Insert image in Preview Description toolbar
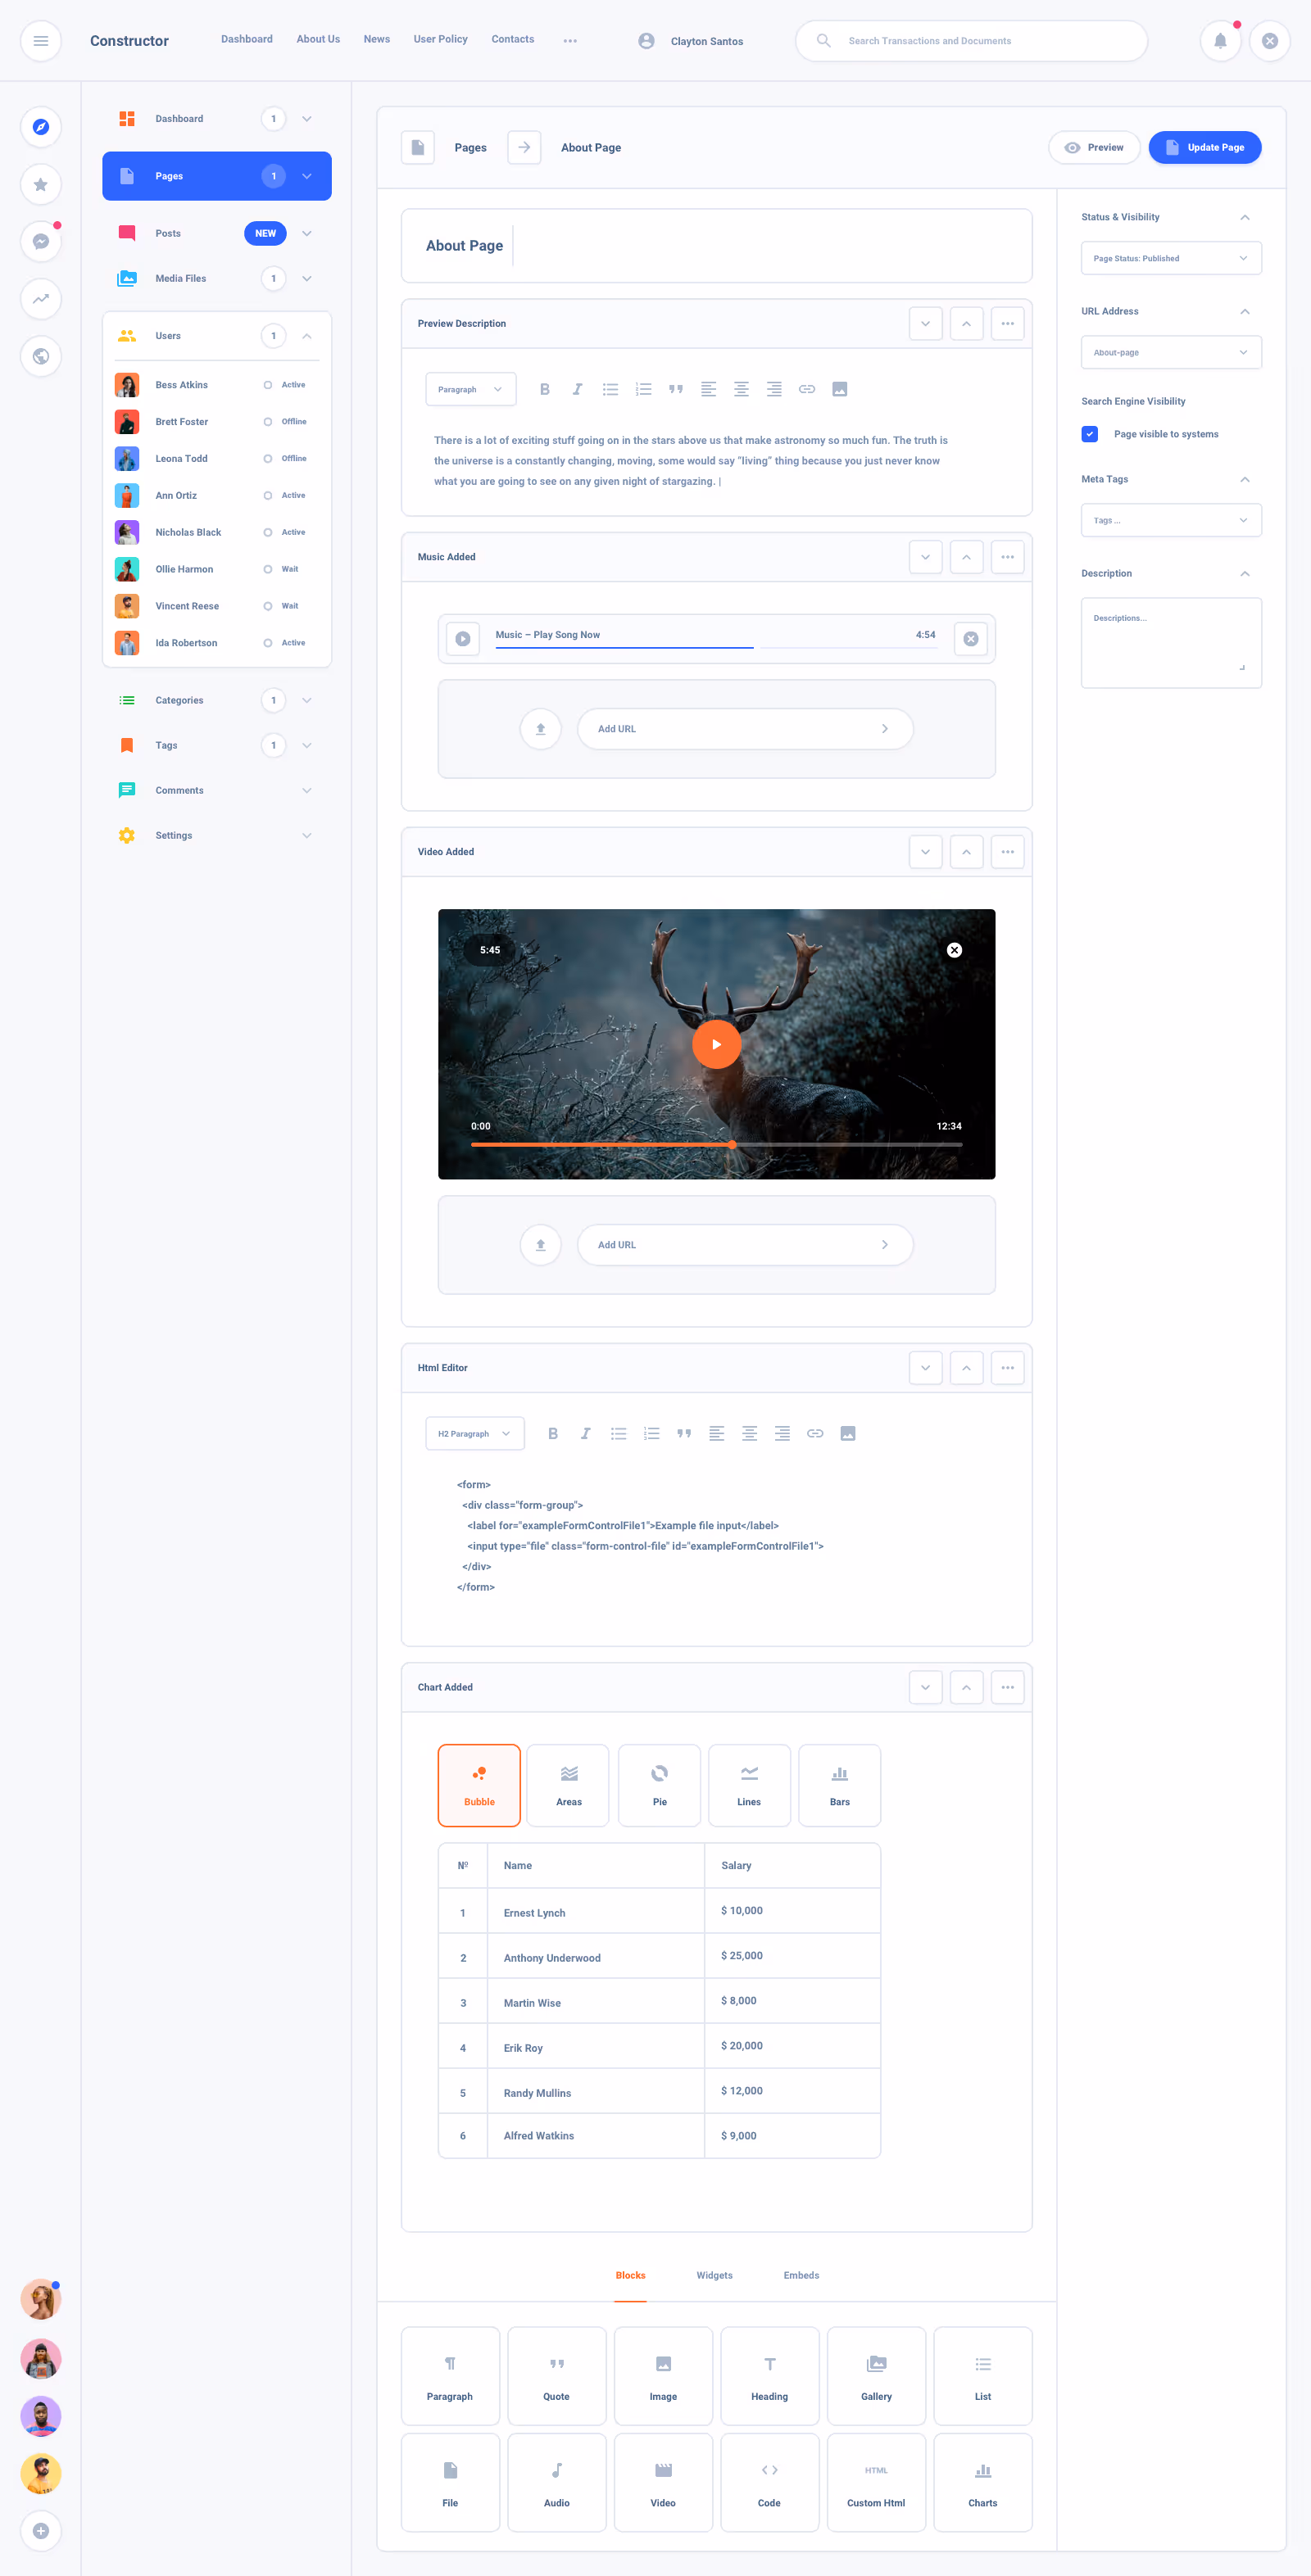The width and height of the screenshot is (1311, 2576). pos(840,389)
